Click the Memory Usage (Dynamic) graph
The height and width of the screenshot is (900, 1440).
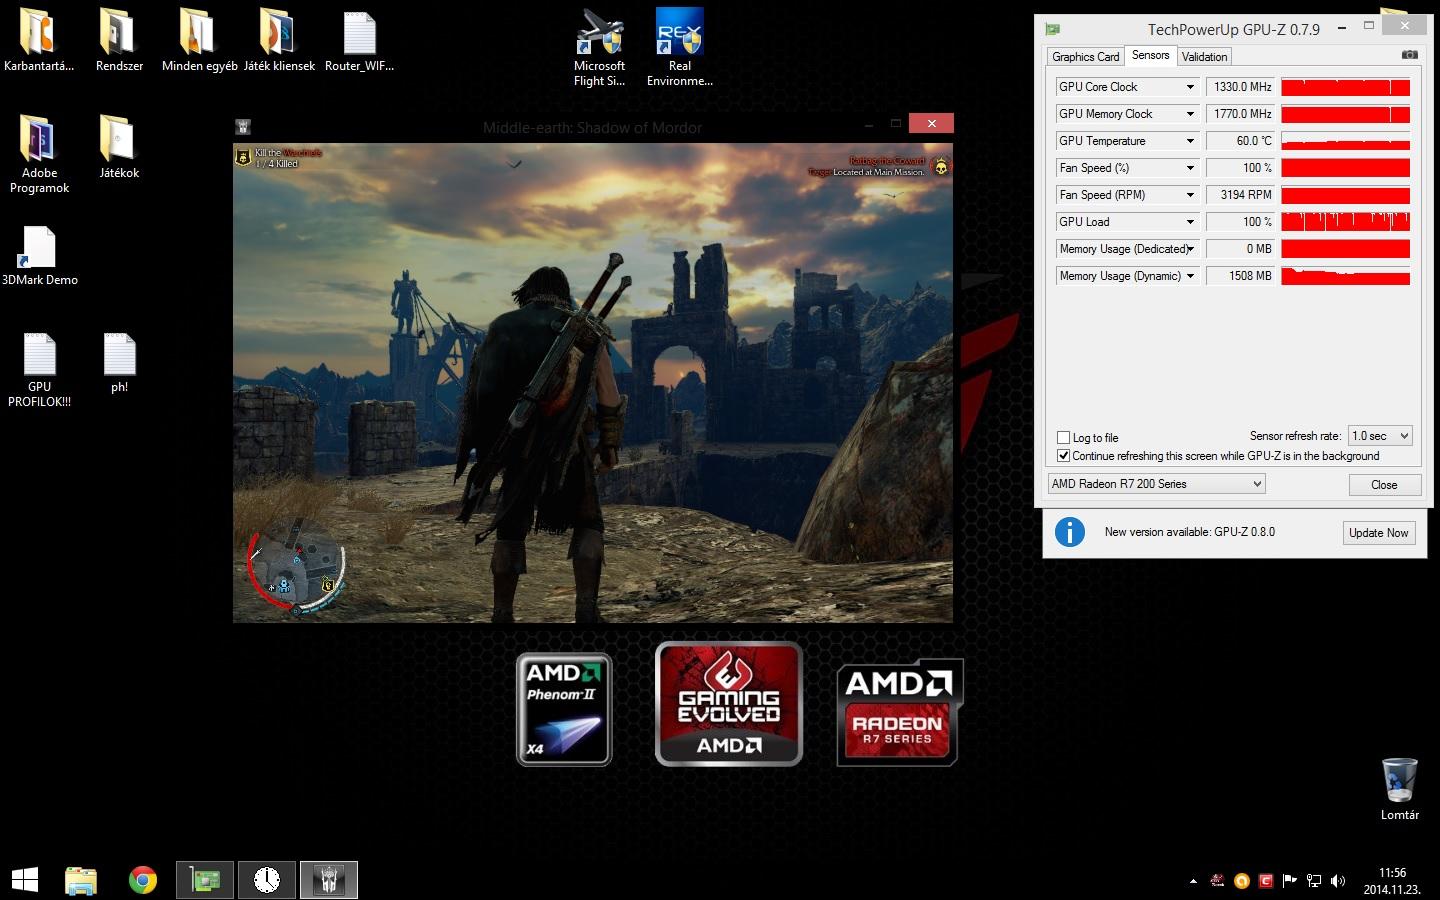tap(1345, 276)
